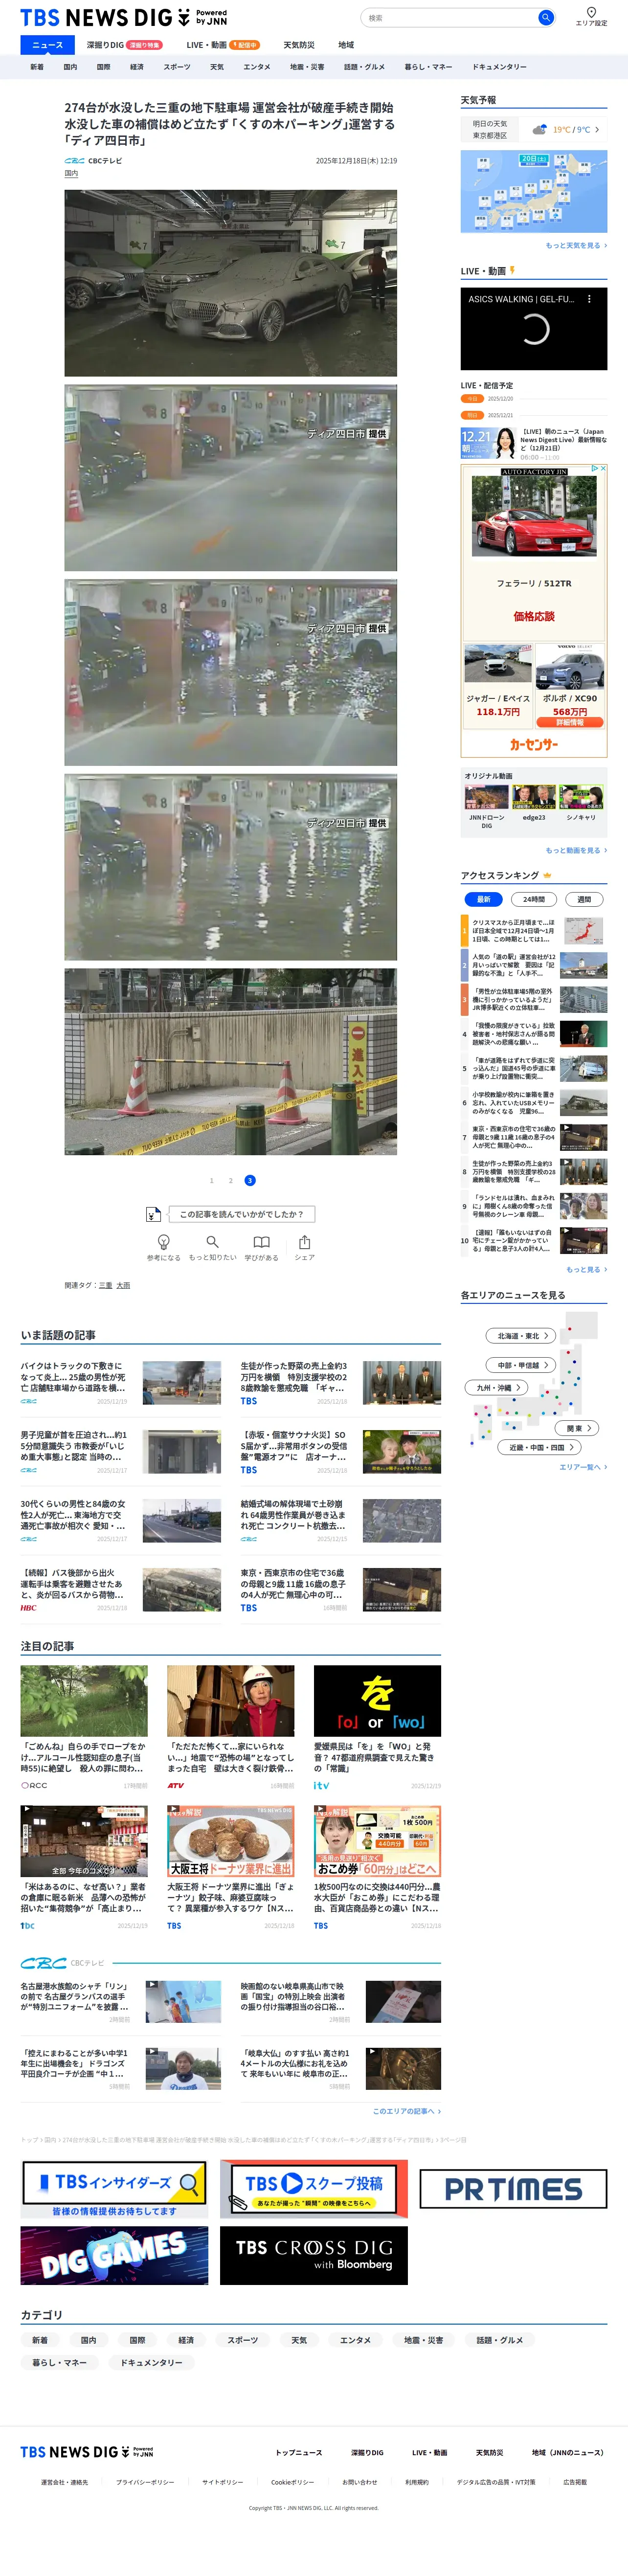Screen dimensions: 628x2576
Task: Click このエリアの記事へ link
Action: point(406,2111)
